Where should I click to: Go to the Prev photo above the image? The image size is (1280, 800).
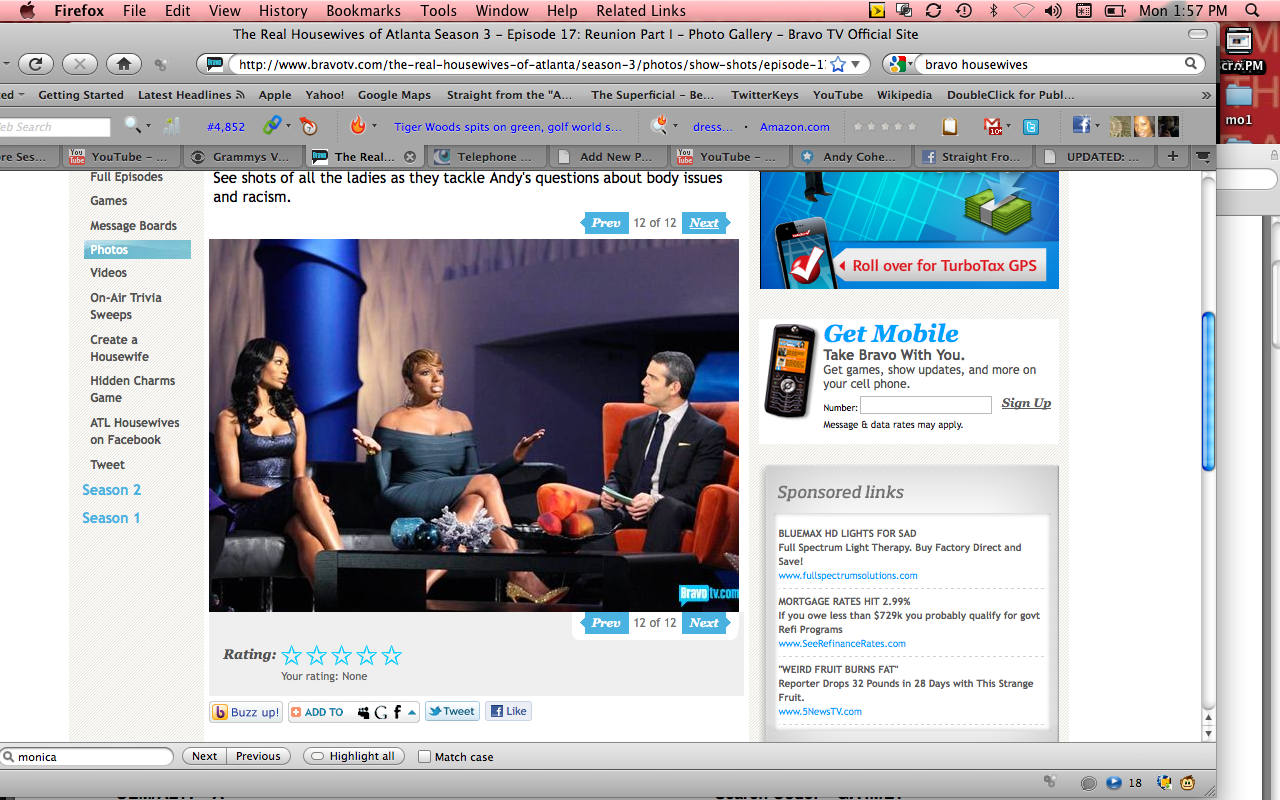tap(605, 223)
